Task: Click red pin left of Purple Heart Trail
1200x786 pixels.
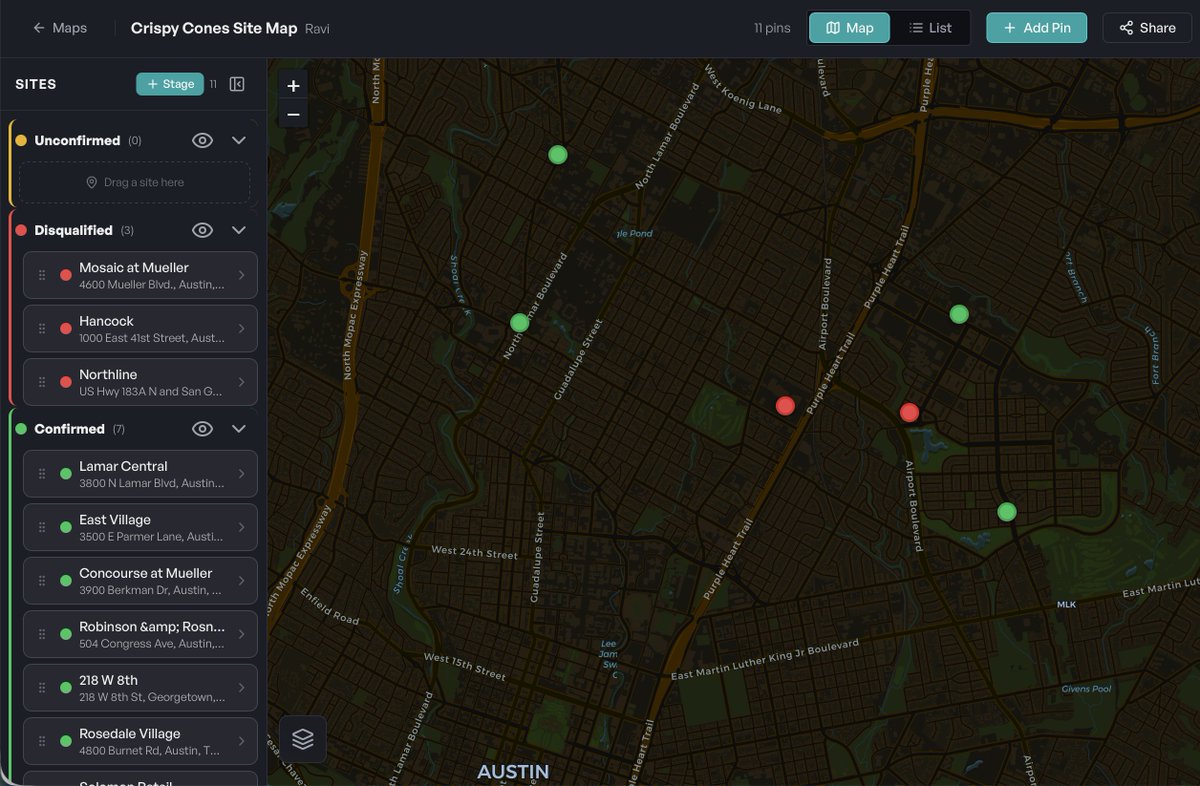Action: (785, 406)
